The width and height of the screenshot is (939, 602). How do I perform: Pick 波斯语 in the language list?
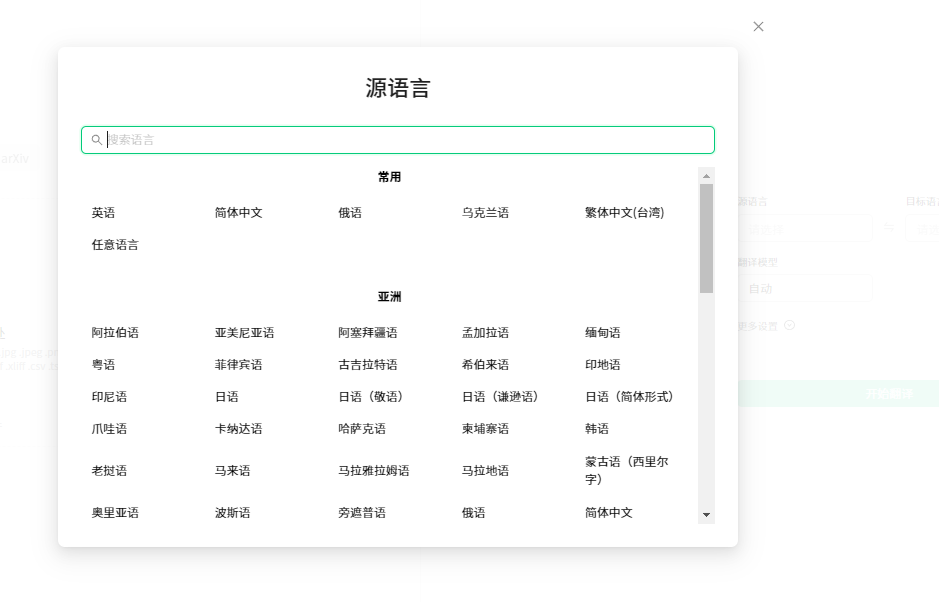[232, 513]
